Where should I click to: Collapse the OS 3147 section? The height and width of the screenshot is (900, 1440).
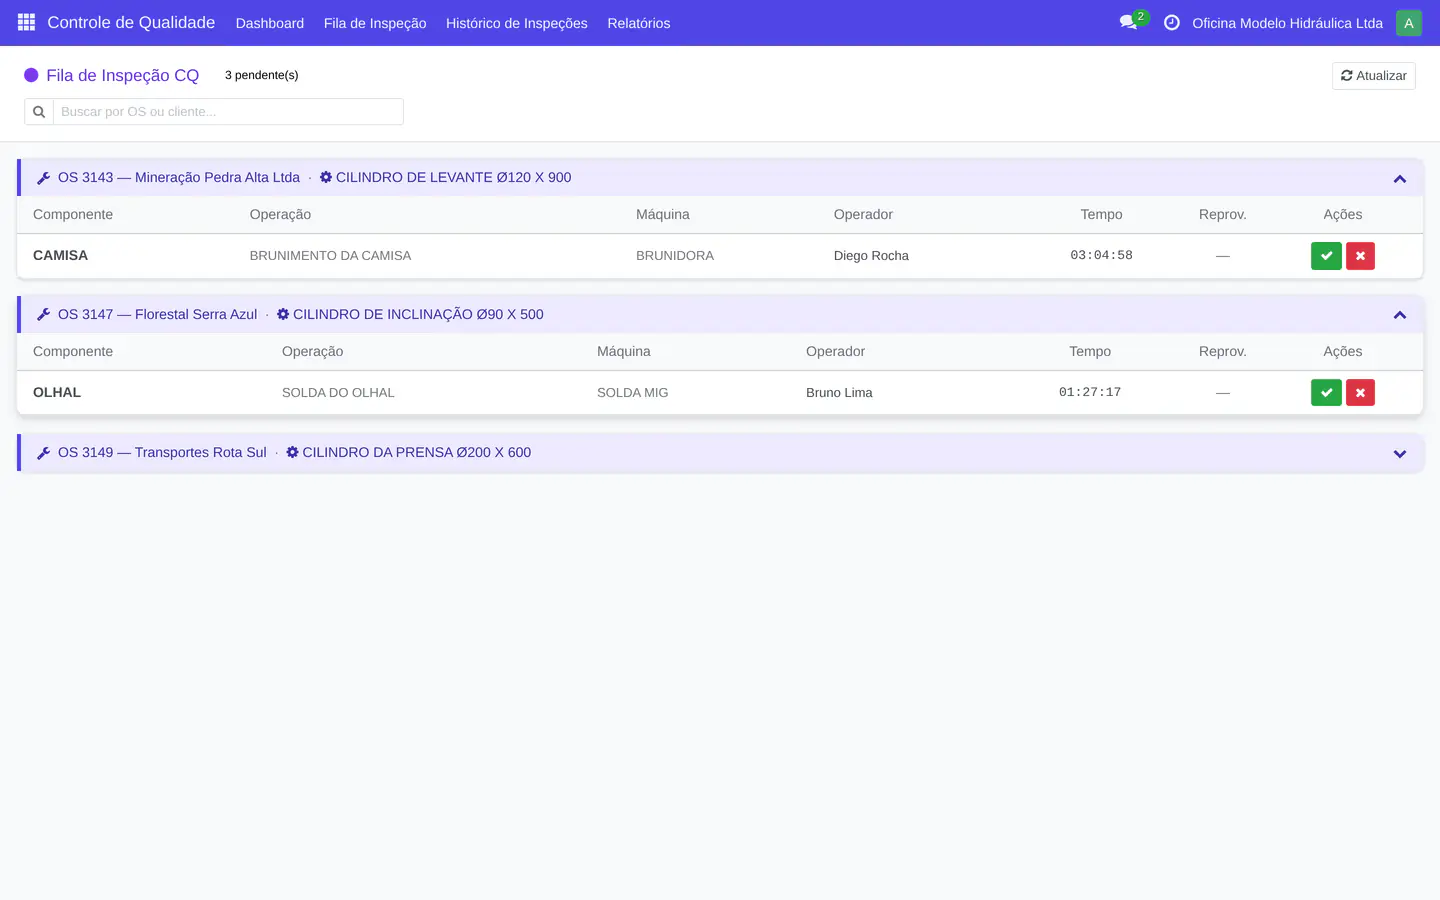[1400, 315]
